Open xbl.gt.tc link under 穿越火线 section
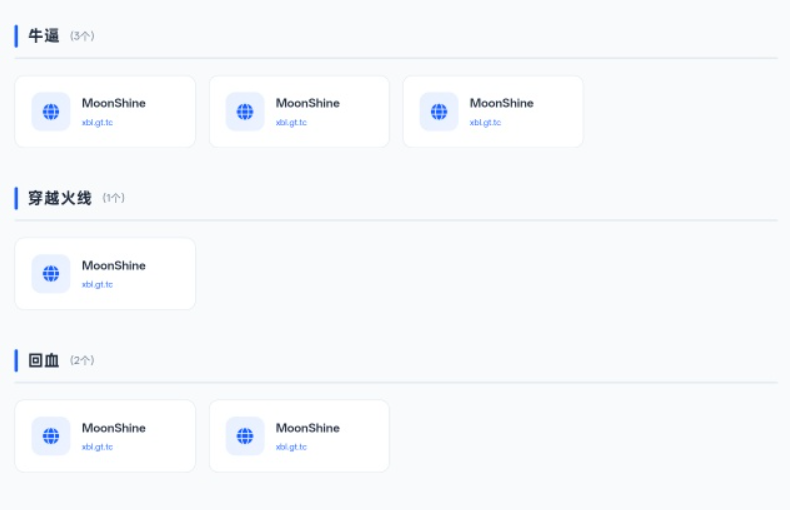This screenshot has width=790, height=510. (x=97, y=285)
